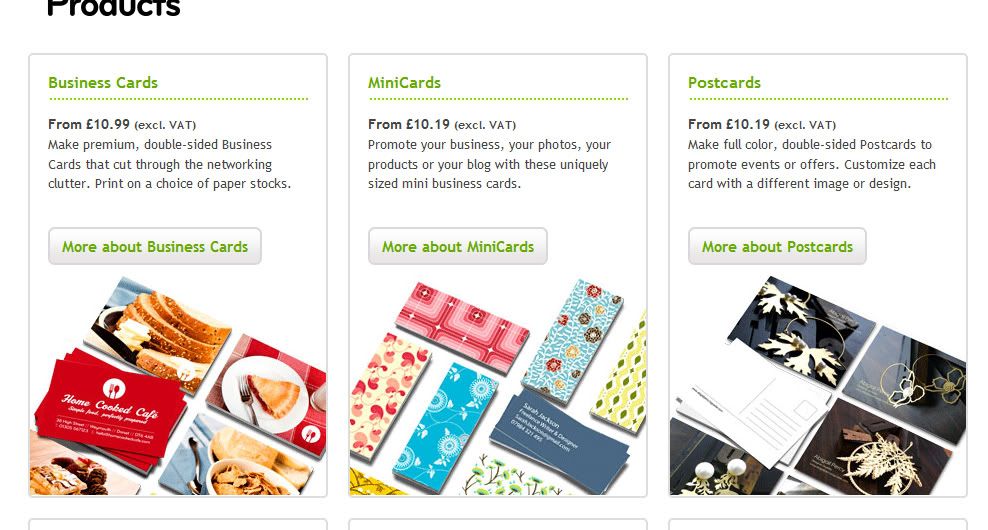
Task: Click the Postcards From £10.19 price
Action: [x=729, y=124]
